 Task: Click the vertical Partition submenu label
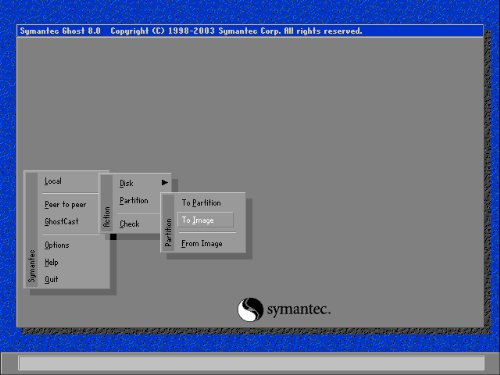pyautogui.click(x=168, y=232)
